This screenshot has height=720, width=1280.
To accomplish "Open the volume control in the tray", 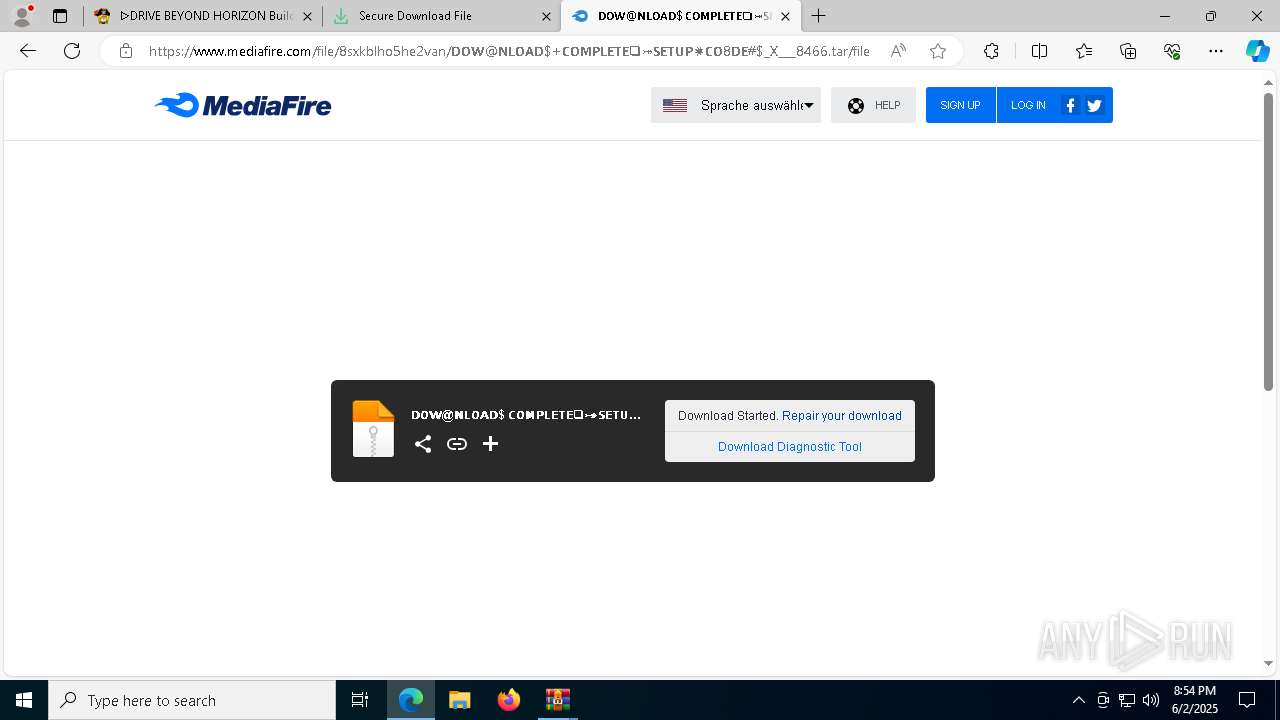I will tap(1151, 700).
